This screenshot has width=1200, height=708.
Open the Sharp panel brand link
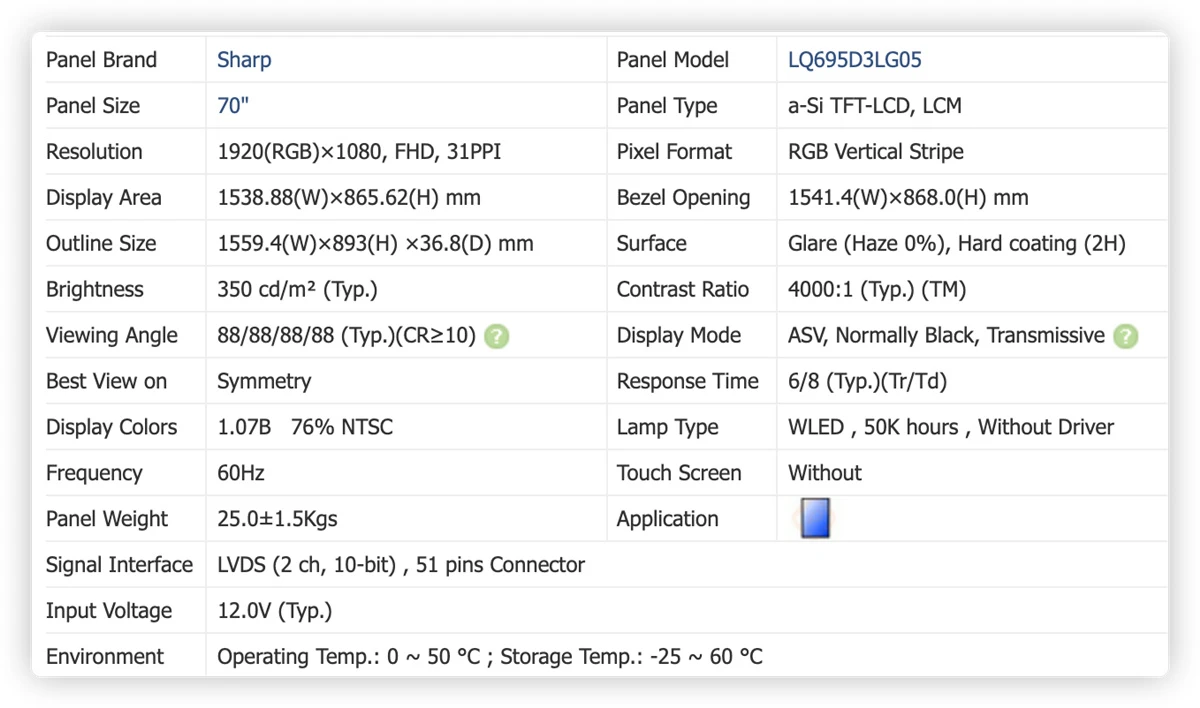tap(244, 60)
